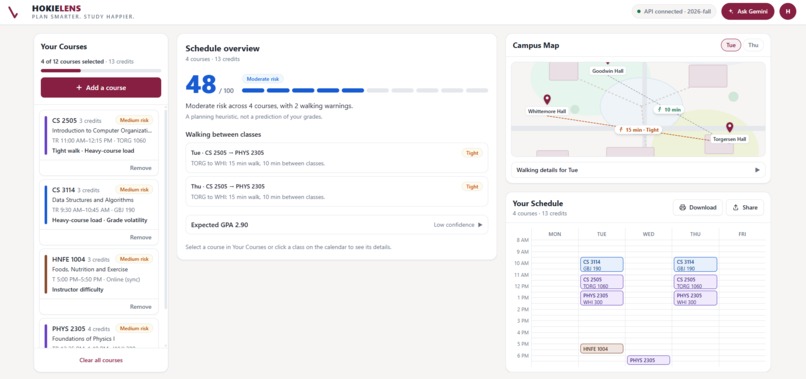Select the CS 3114 course card title
This screenshot has height=379, width=806.
(64, 190)
